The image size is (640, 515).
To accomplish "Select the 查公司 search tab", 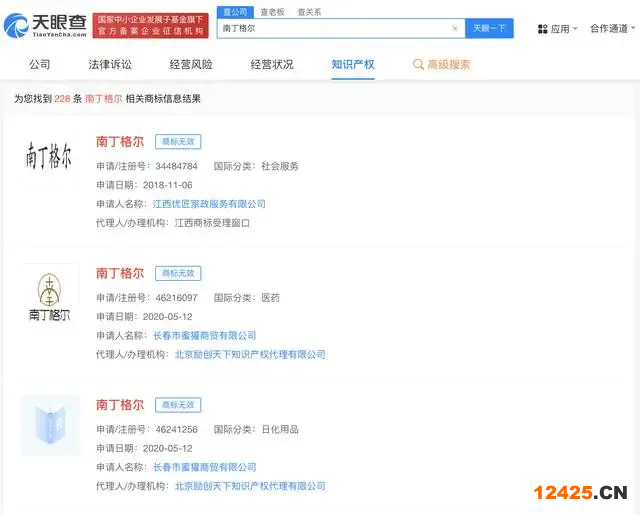I will click(235, 12).
